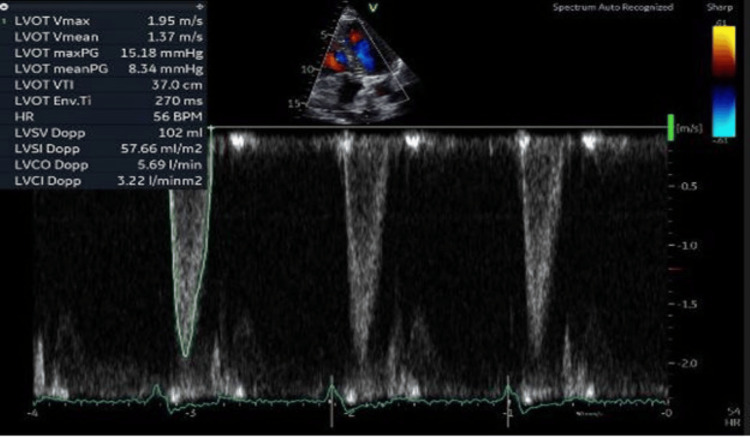The width and height of the screenshot is (750, 437).
Task: Select the LVCI Dopp measurement row
Action: [x=103, y=181]
